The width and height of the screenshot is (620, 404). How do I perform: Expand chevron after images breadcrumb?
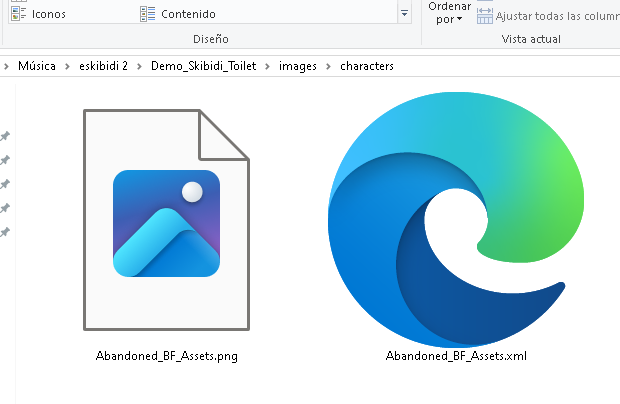coord(329,66)
